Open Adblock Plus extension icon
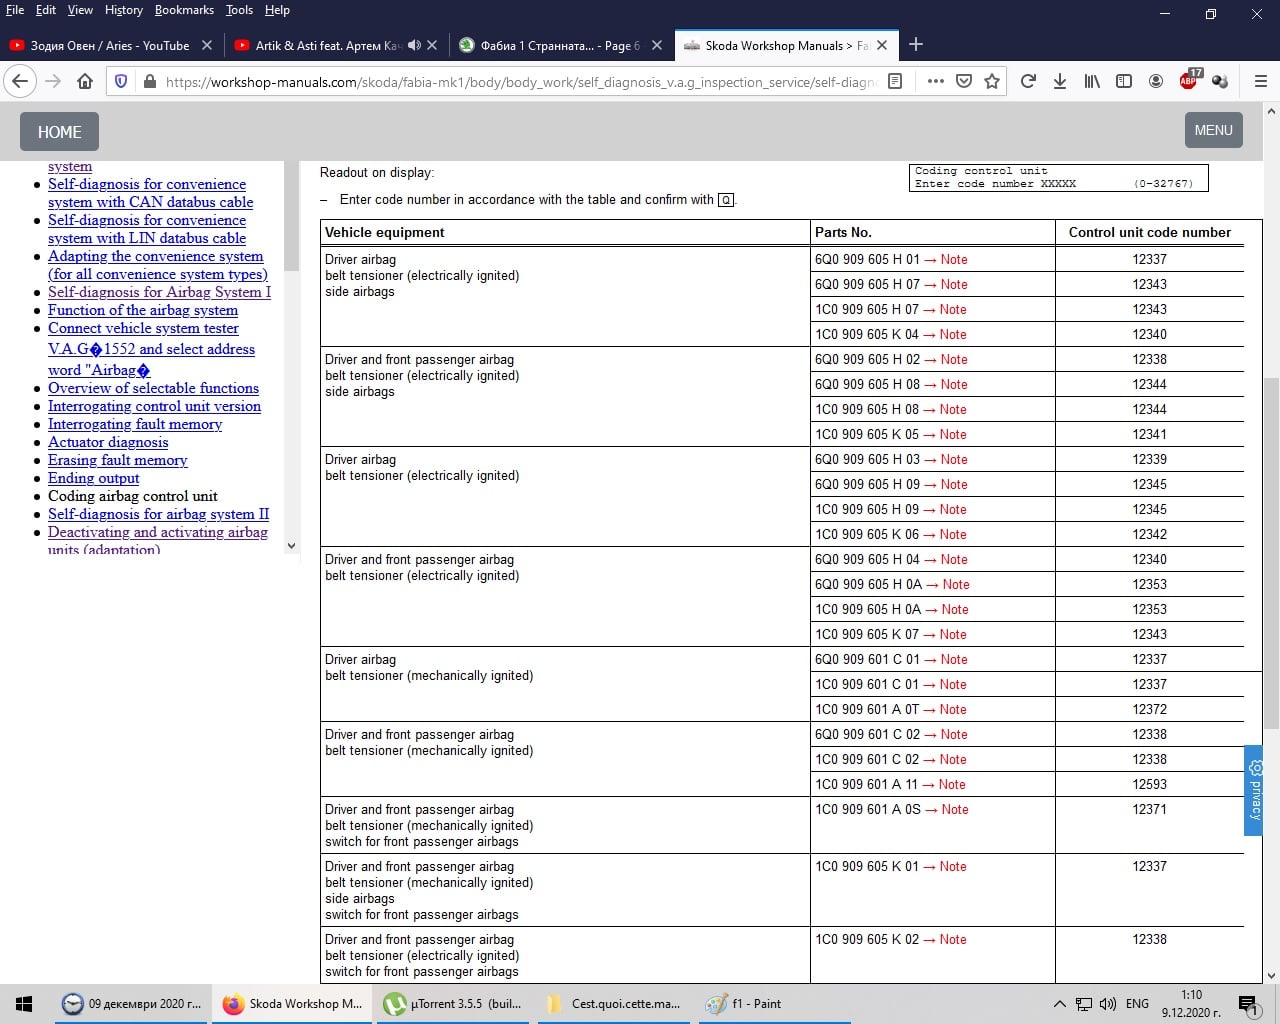Viewport: 1280px width, 1024px height. [1189, 80]
